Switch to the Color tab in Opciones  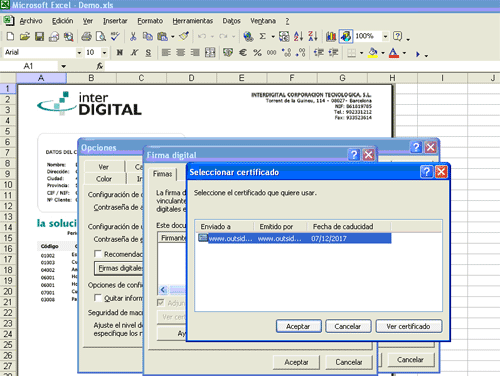click(x=104, y=179)
